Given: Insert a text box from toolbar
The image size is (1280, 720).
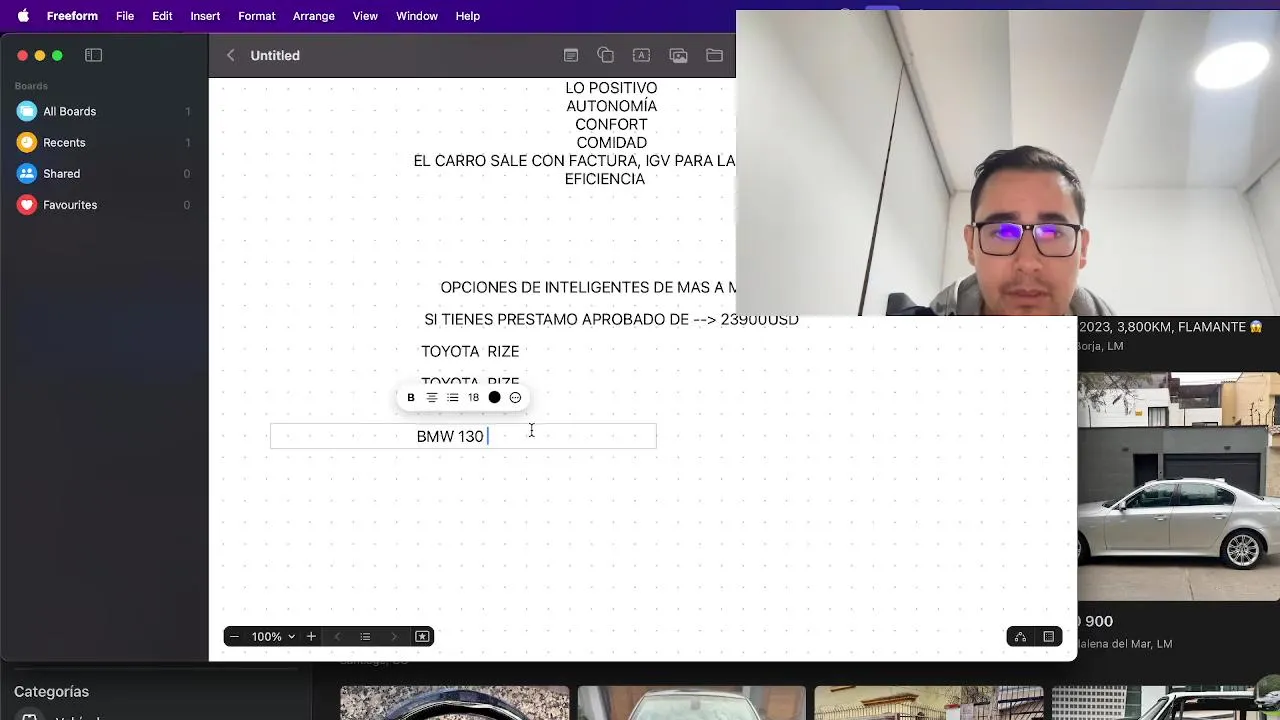Looking at the screenshot, I should tap(642, 56).
